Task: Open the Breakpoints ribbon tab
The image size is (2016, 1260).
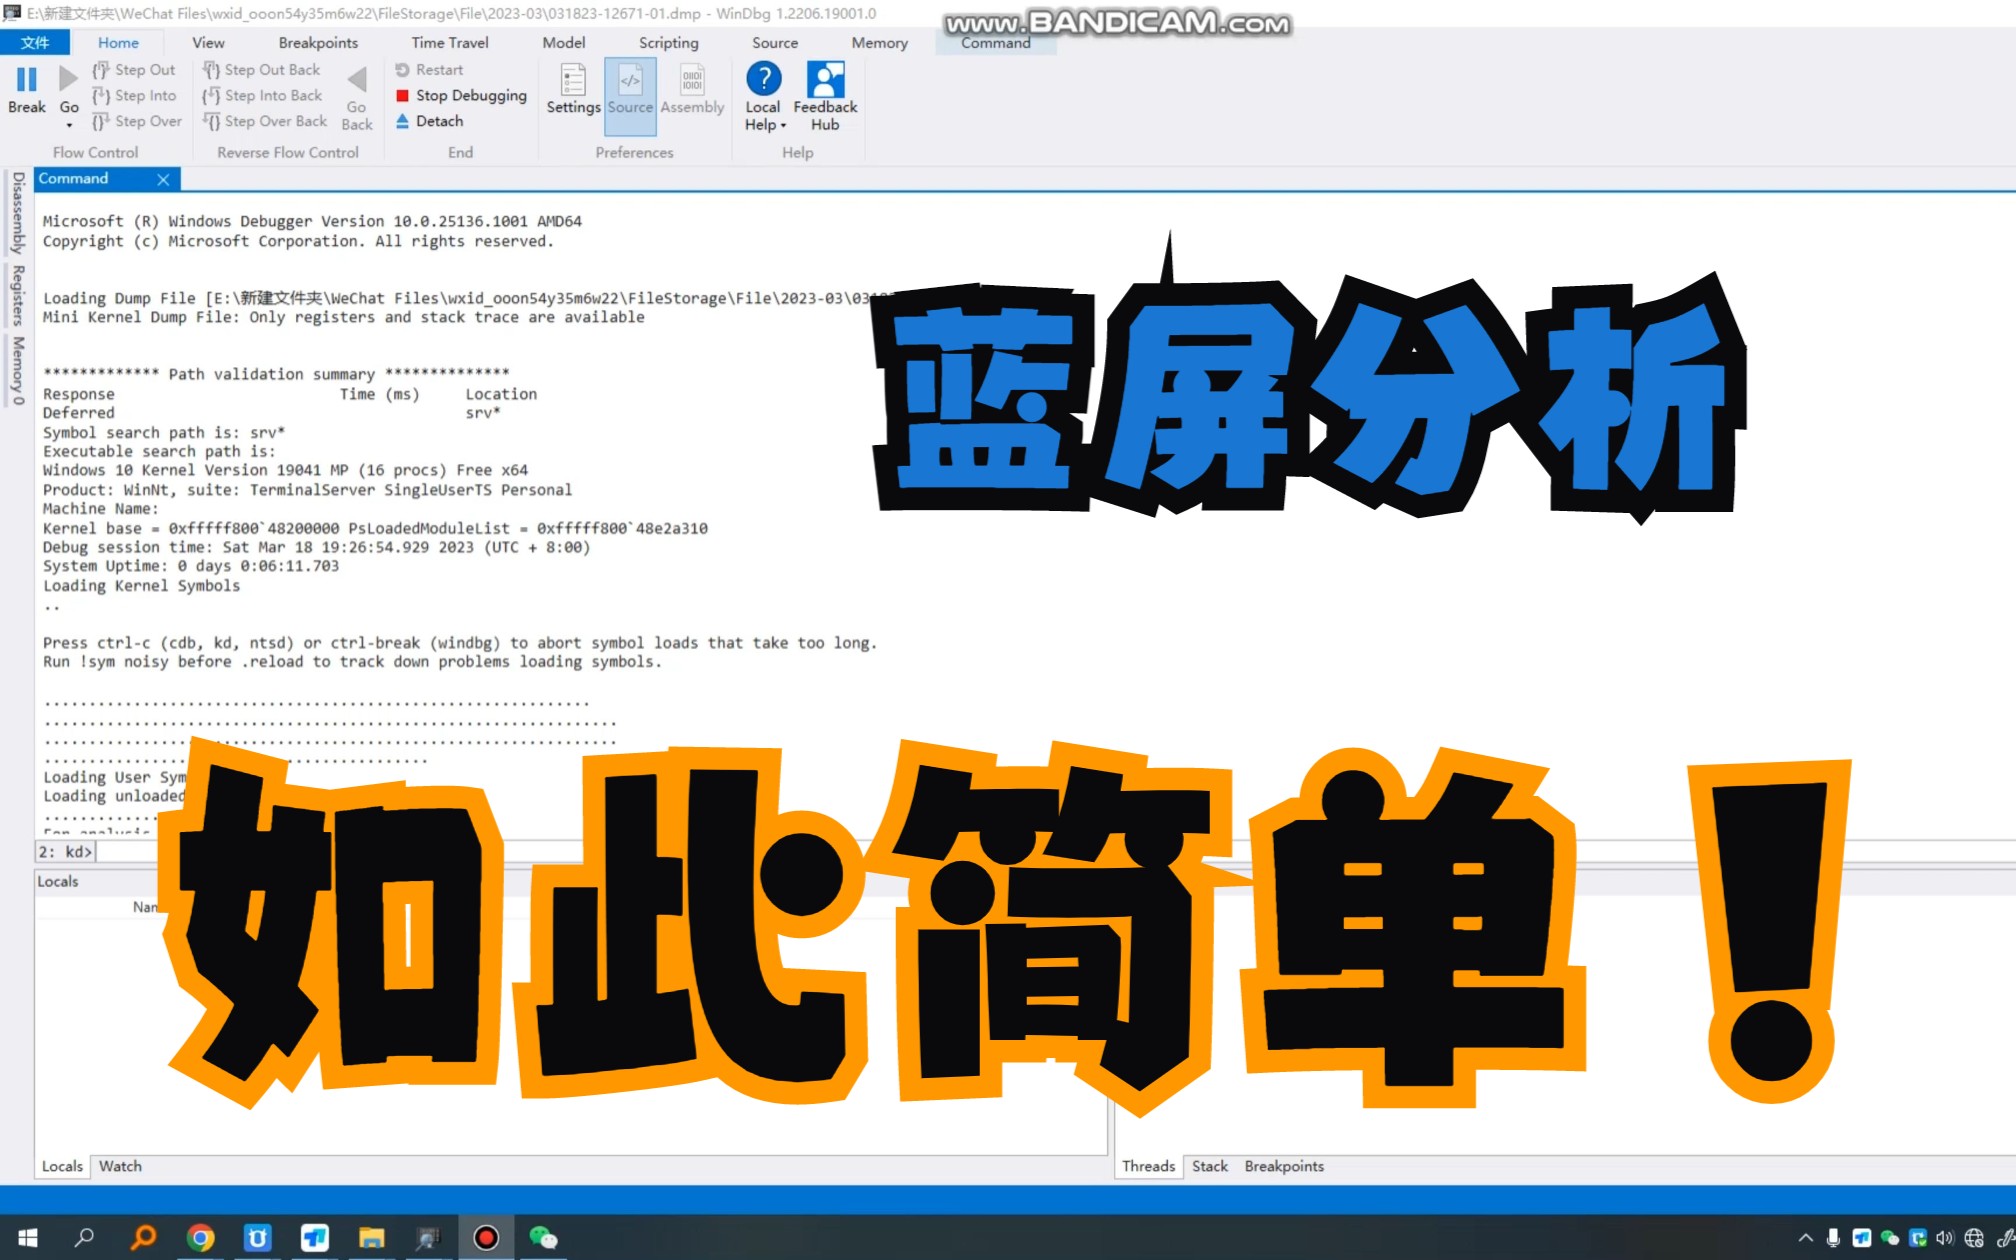Action: coord(318,42)
